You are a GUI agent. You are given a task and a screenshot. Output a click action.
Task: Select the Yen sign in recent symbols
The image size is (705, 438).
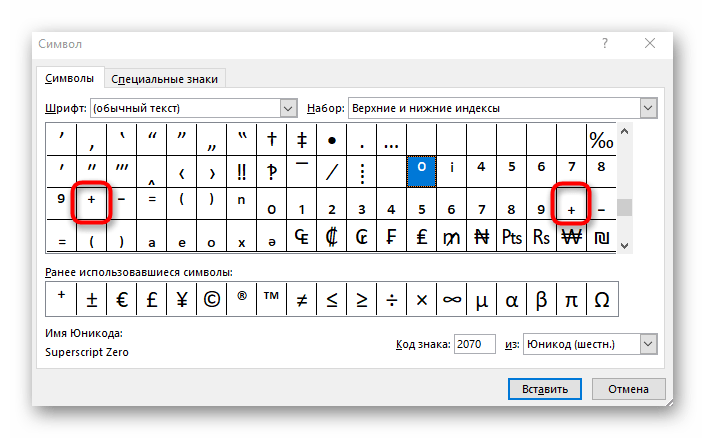(181, 298)
